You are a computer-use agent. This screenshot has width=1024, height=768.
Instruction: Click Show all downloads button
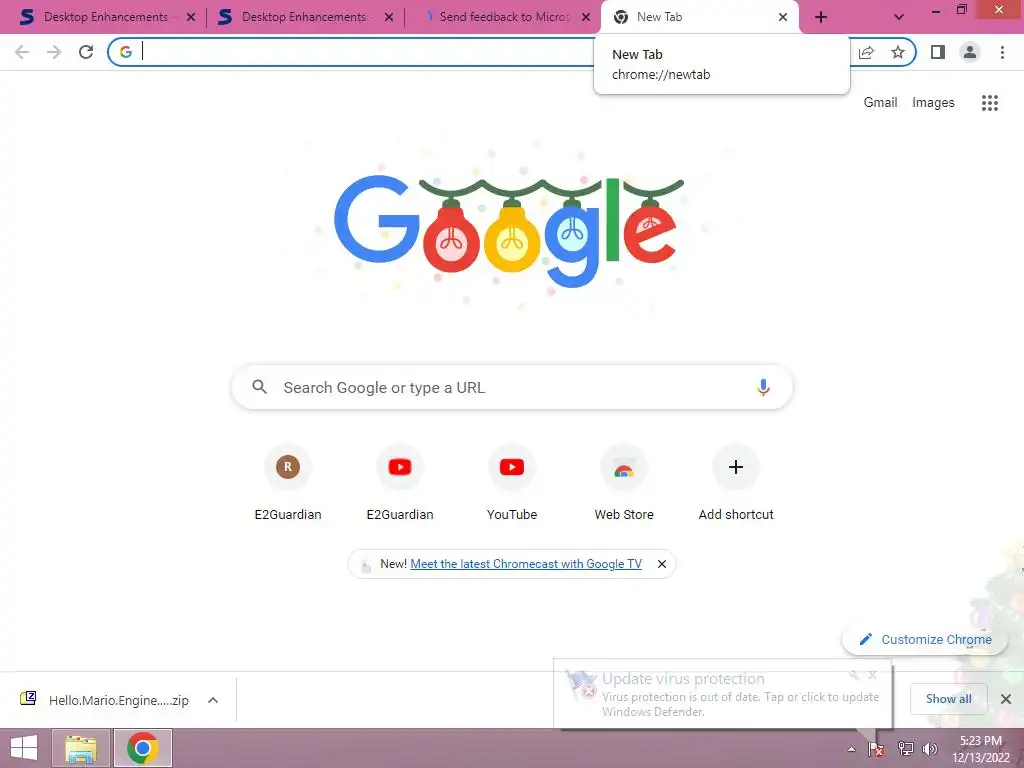pyautogui.click(x=948, y=699)
